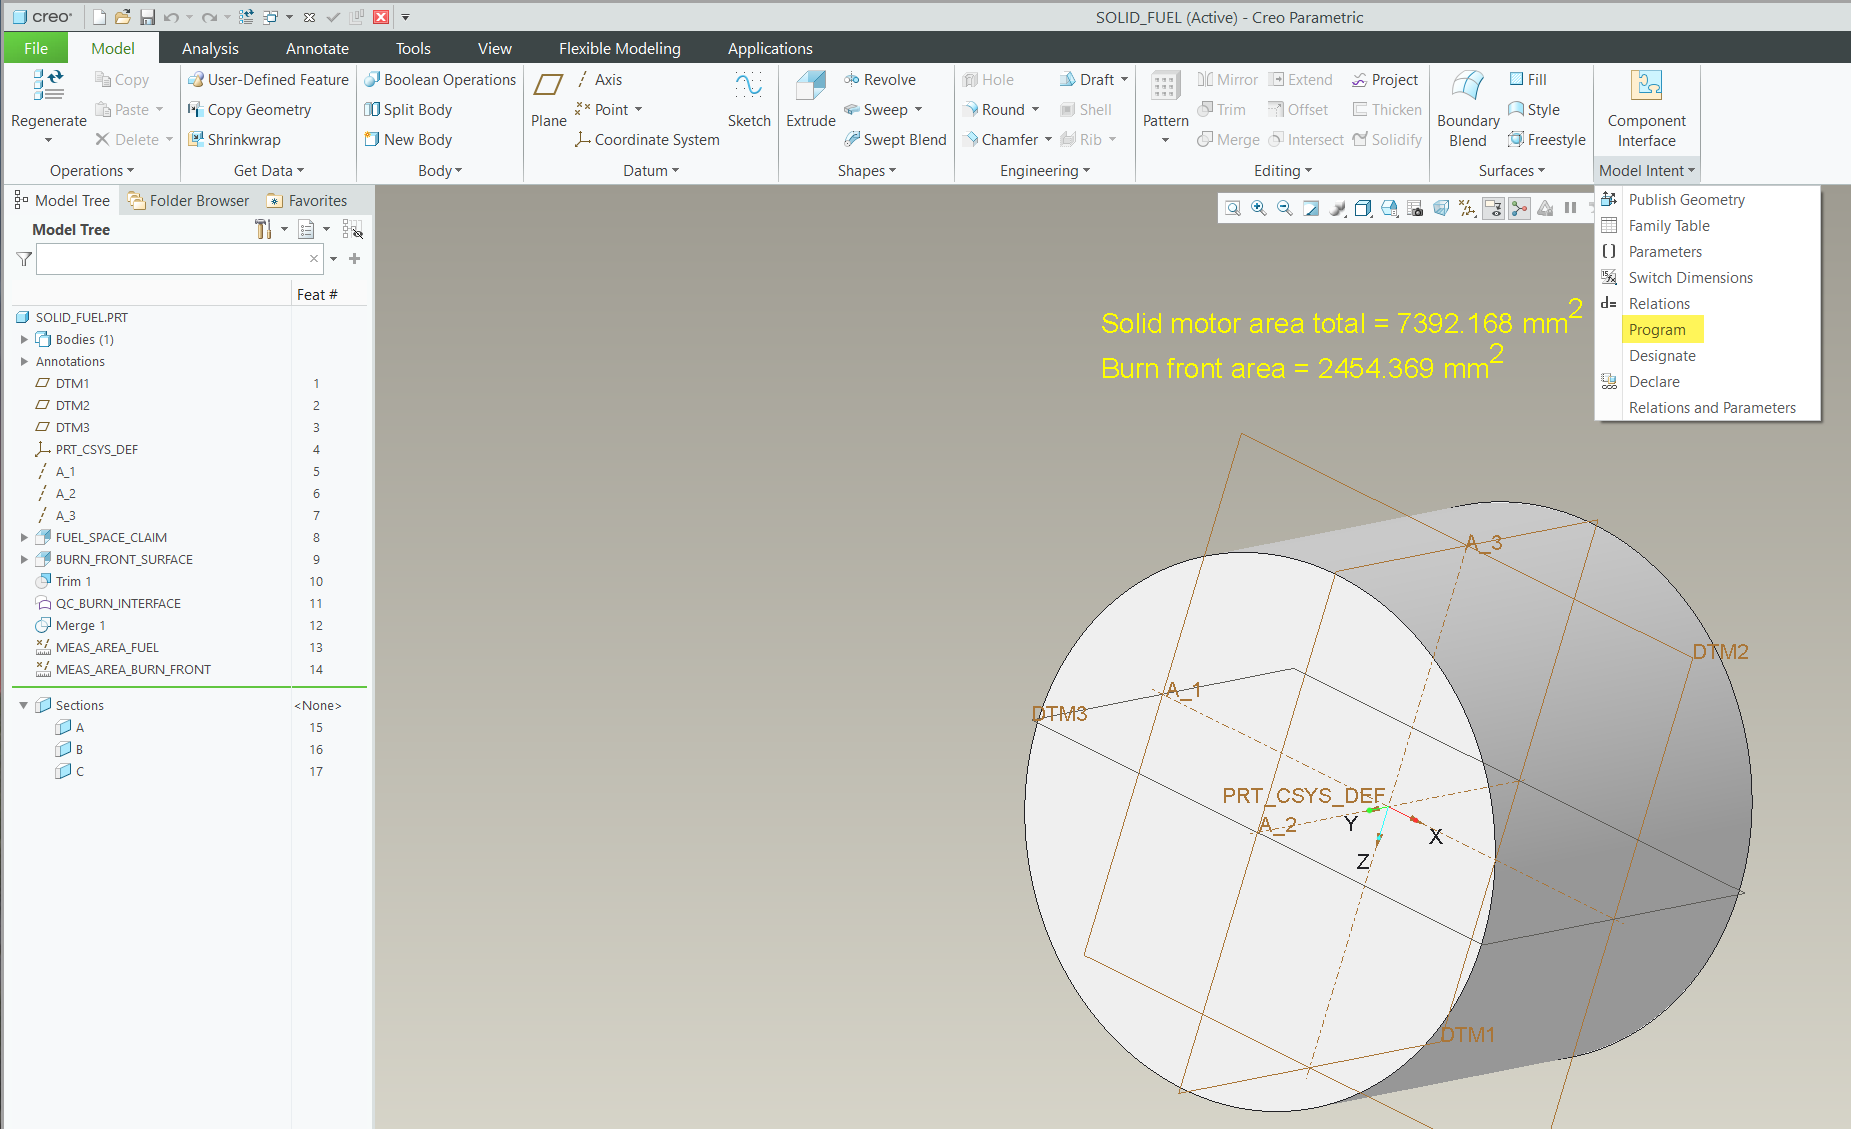Activate the Revolve feature
1851x1129 pixels.
coord(880,79)
